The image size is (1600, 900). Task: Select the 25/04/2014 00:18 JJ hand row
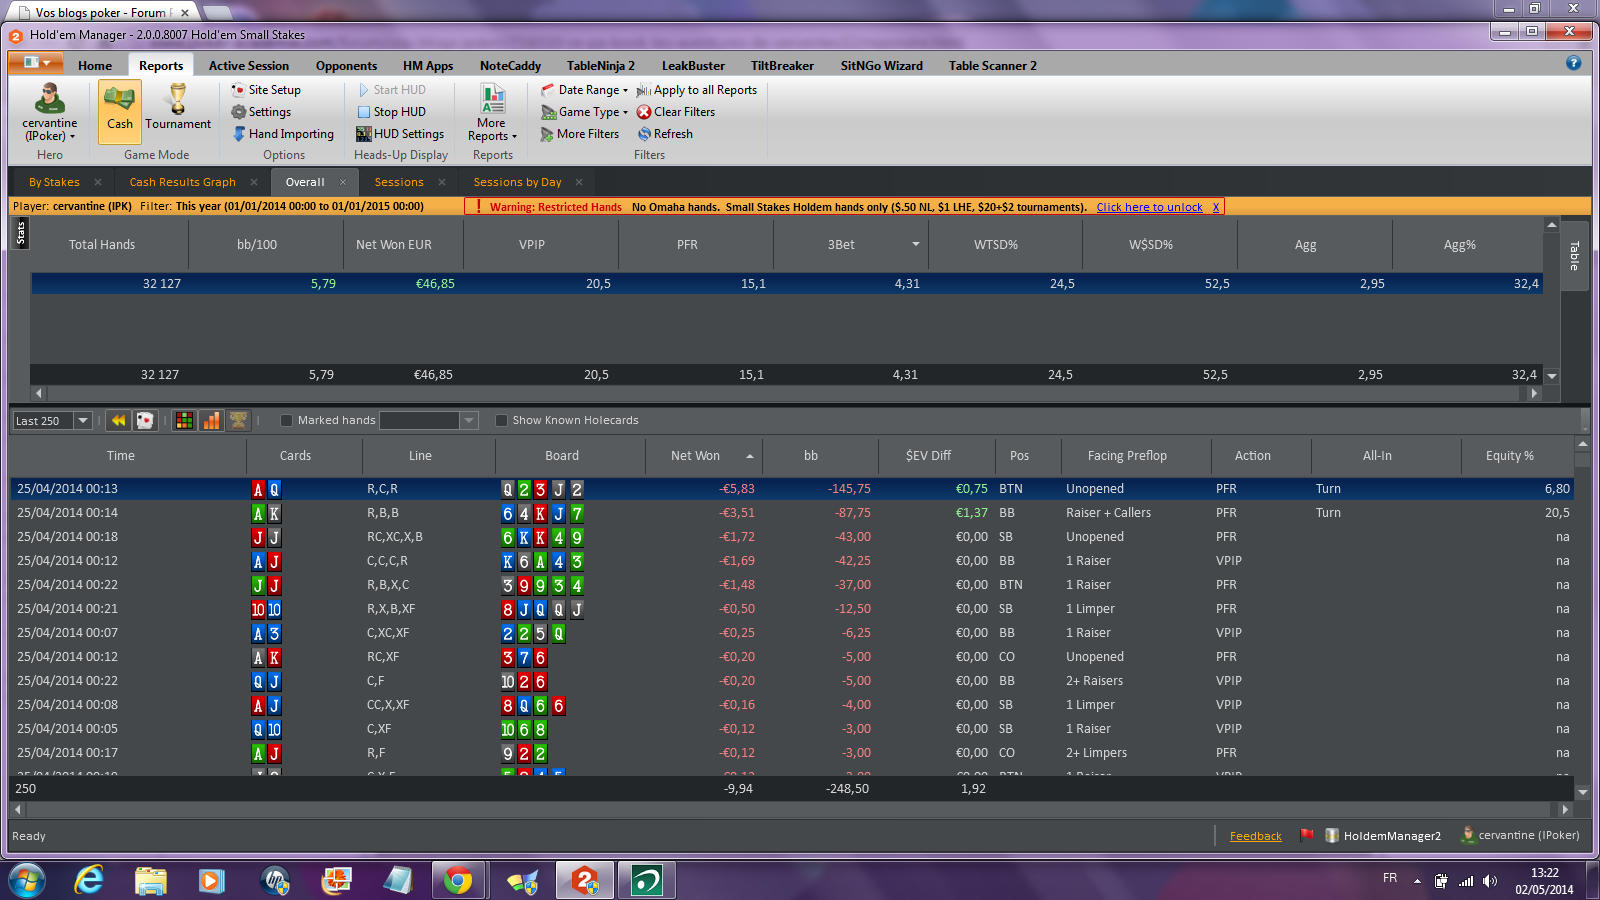[x=791, y=537]
